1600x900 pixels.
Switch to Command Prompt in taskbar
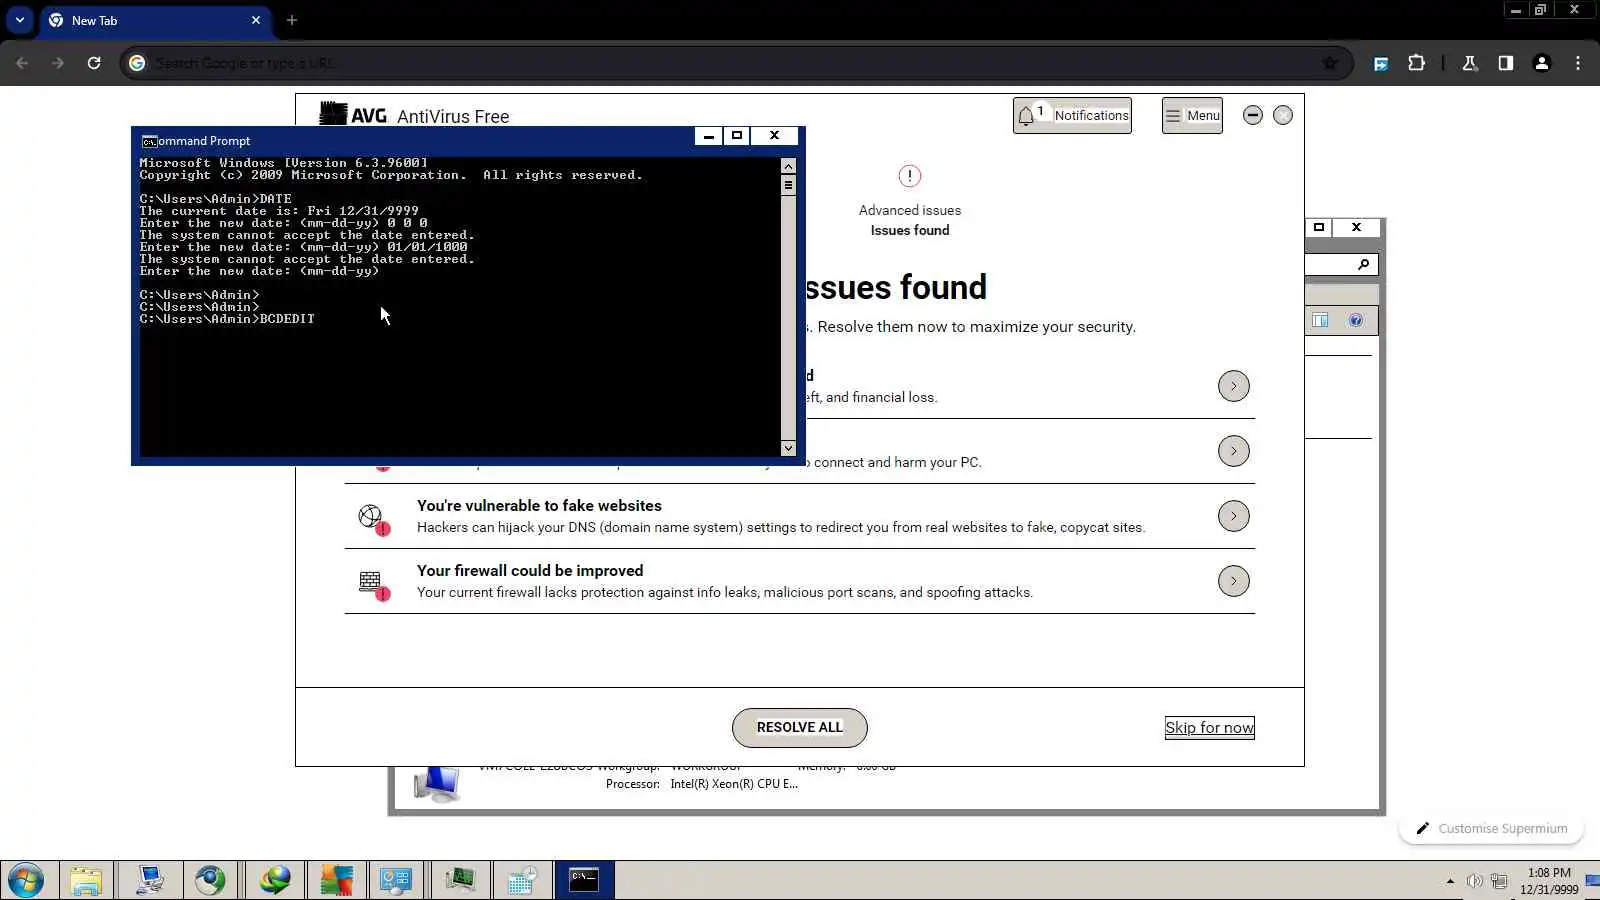click(584, 880)
